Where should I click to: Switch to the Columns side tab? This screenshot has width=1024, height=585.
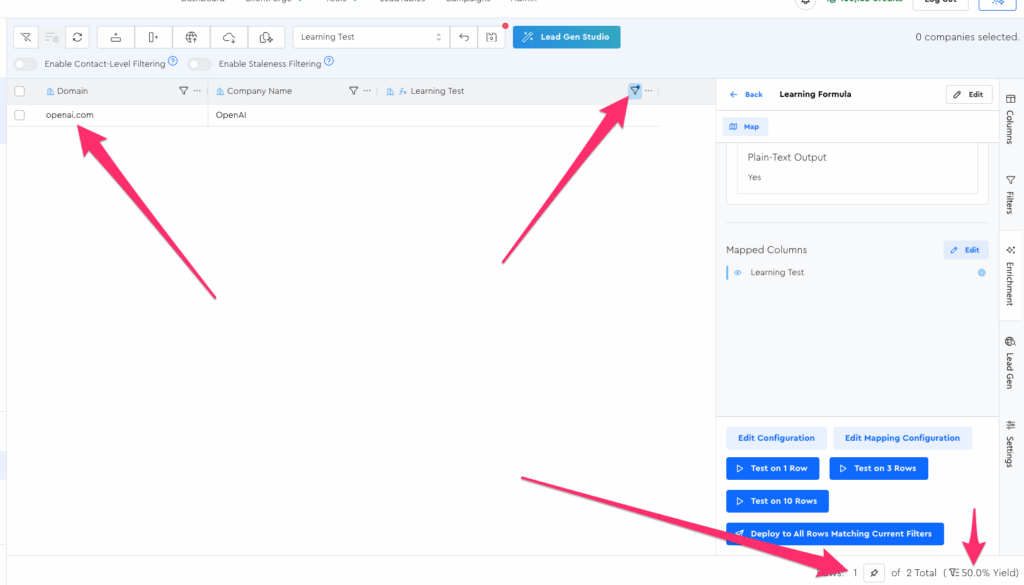coord(1009,119)
